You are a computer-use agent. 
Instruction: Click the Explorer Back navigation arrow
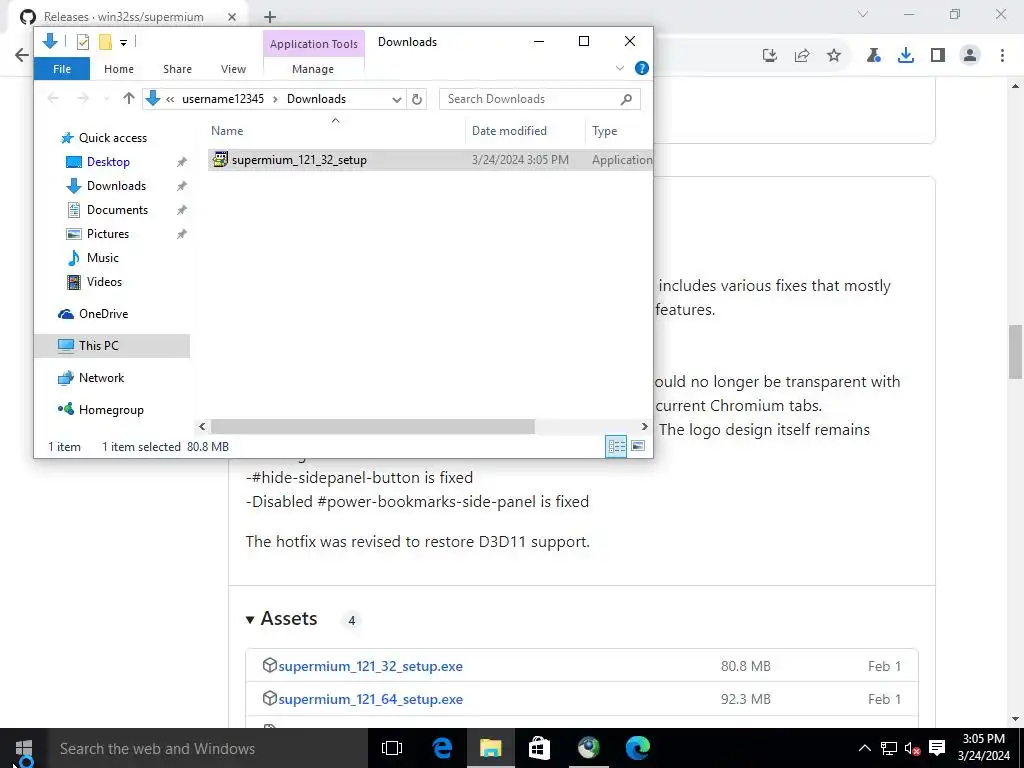(54, 99)
